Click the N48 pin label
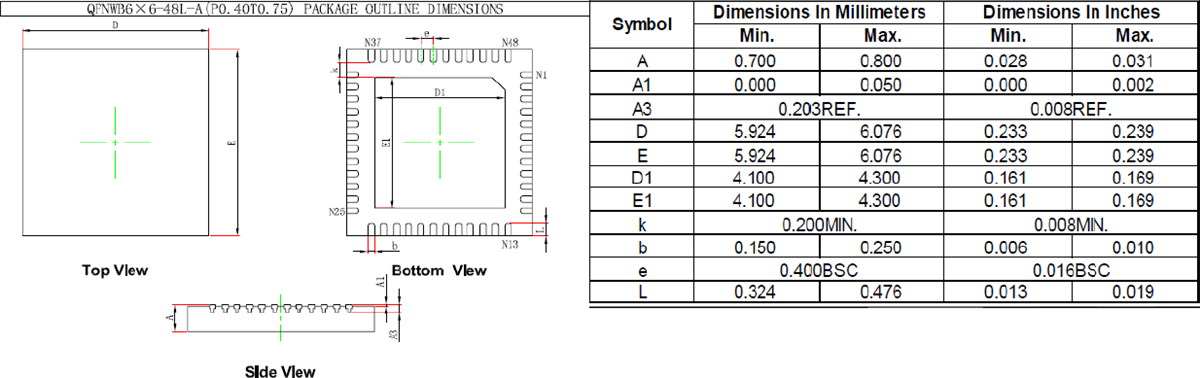Screen dimensions: 1200x378 tap(509, 43)
